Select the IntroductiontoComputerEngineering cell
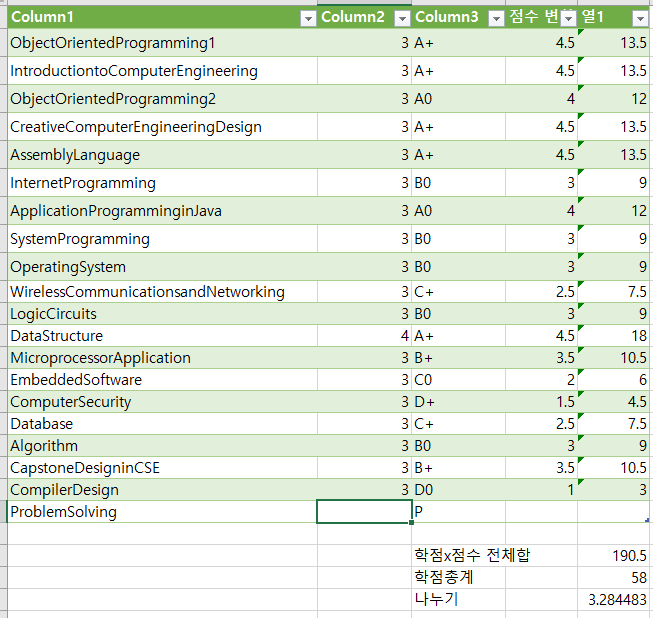The width and height of the screenshot is (653, 618). pyautogui.click(x=162, y=71)
